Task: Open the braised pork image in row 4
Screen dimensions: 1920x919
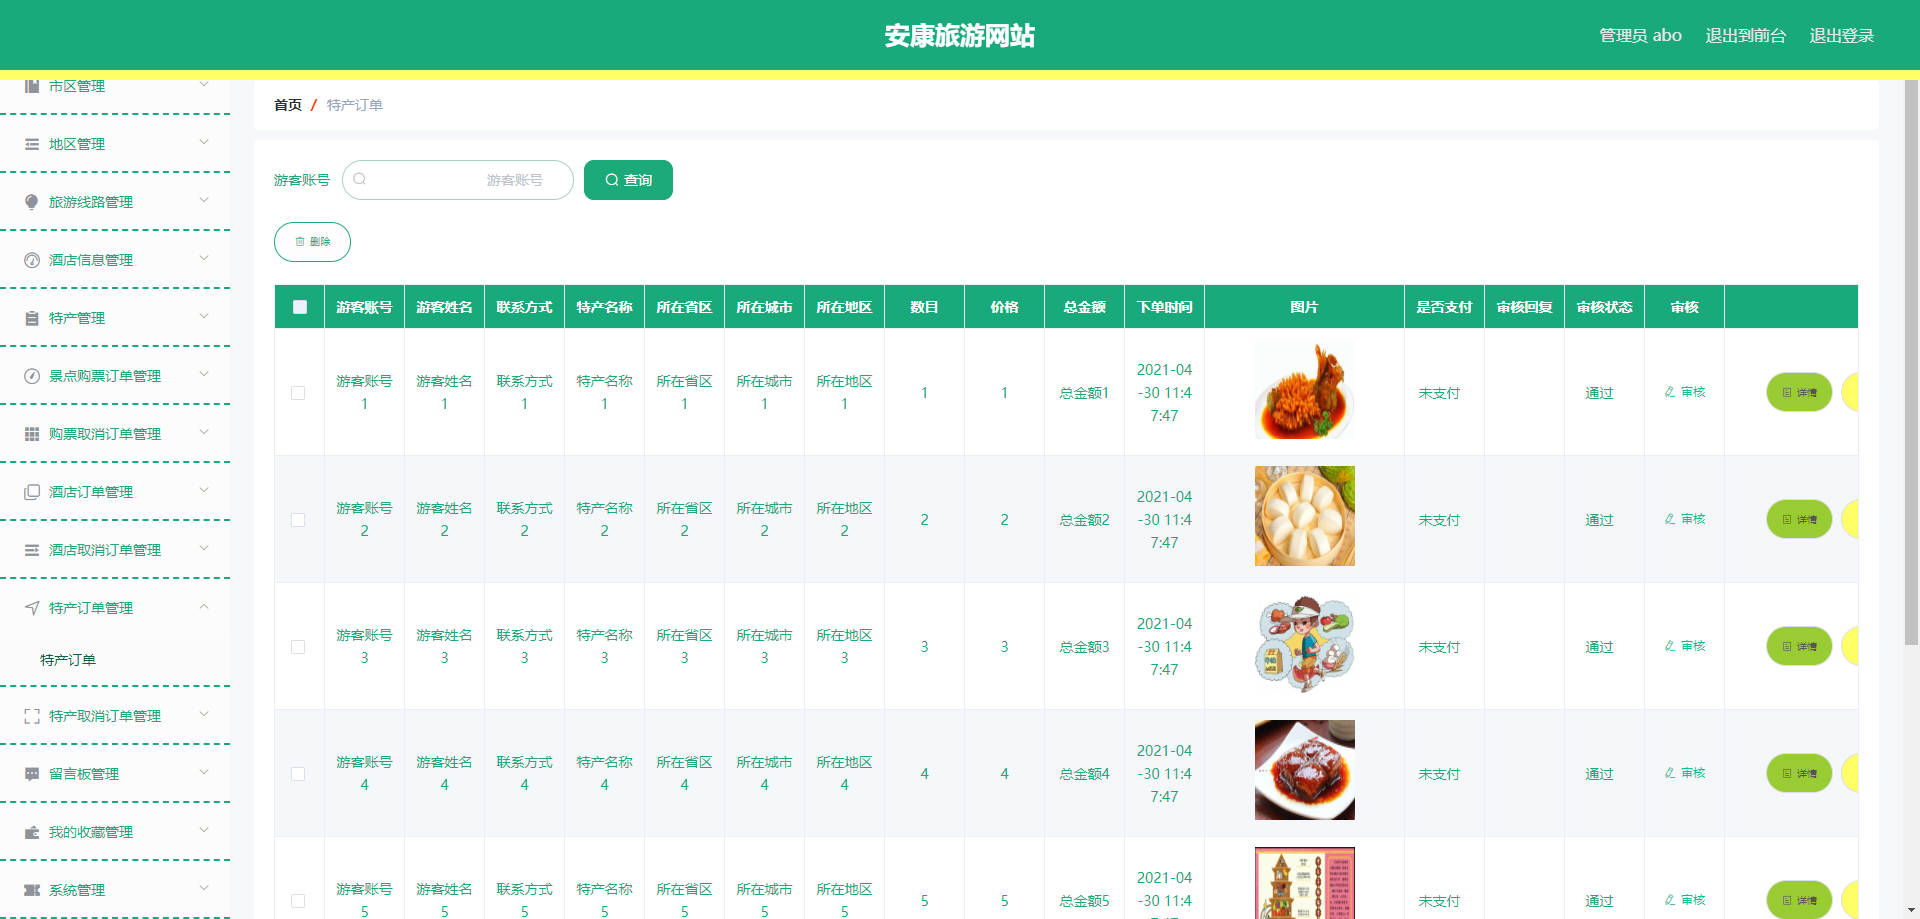Action: tap(1304, 770)
